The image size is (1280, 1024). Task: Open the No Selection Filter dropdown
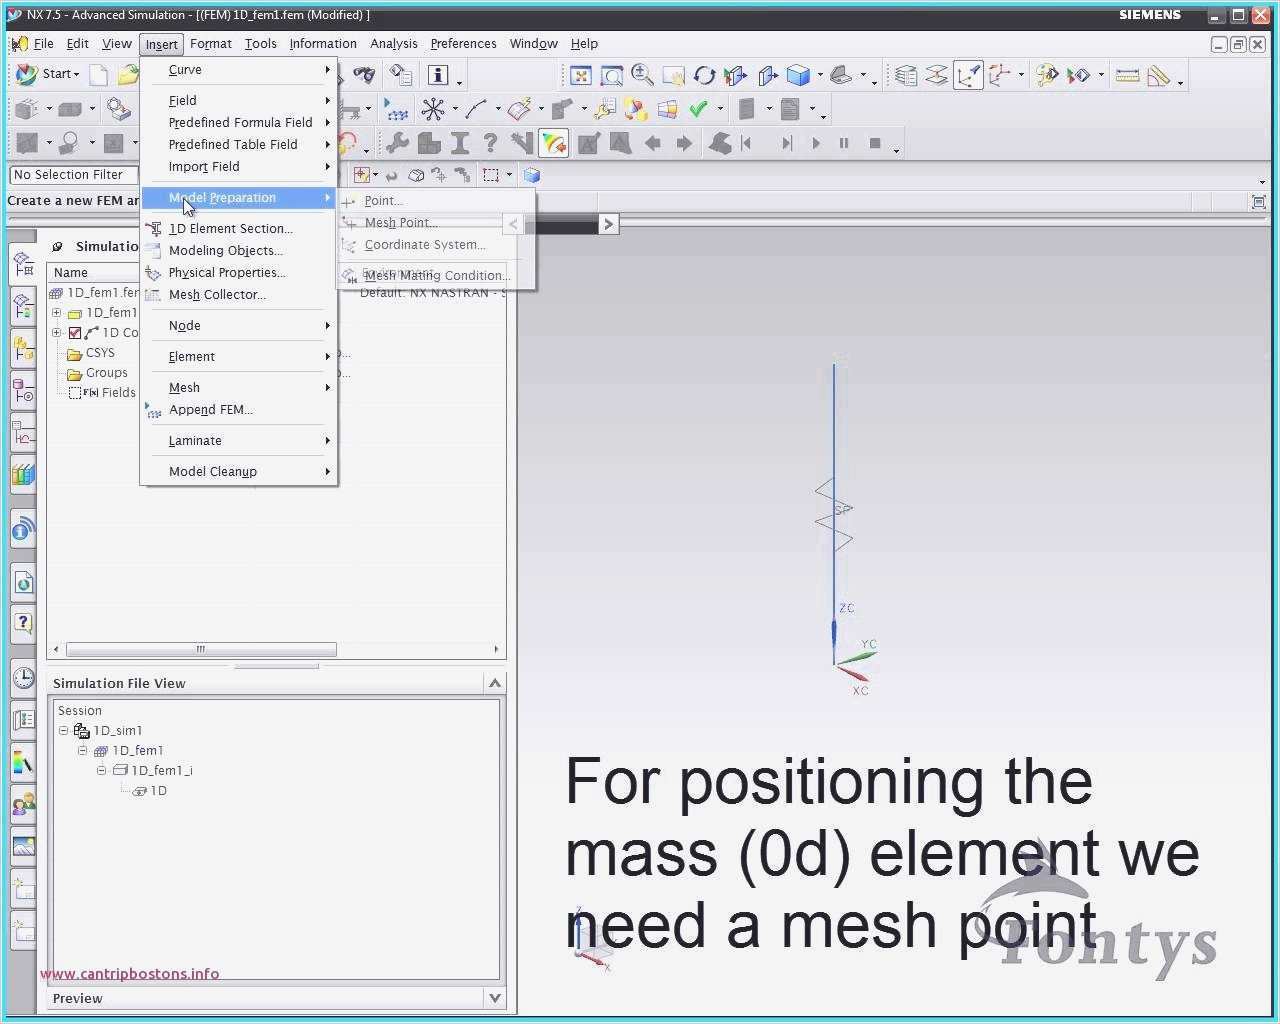(74, 174)
